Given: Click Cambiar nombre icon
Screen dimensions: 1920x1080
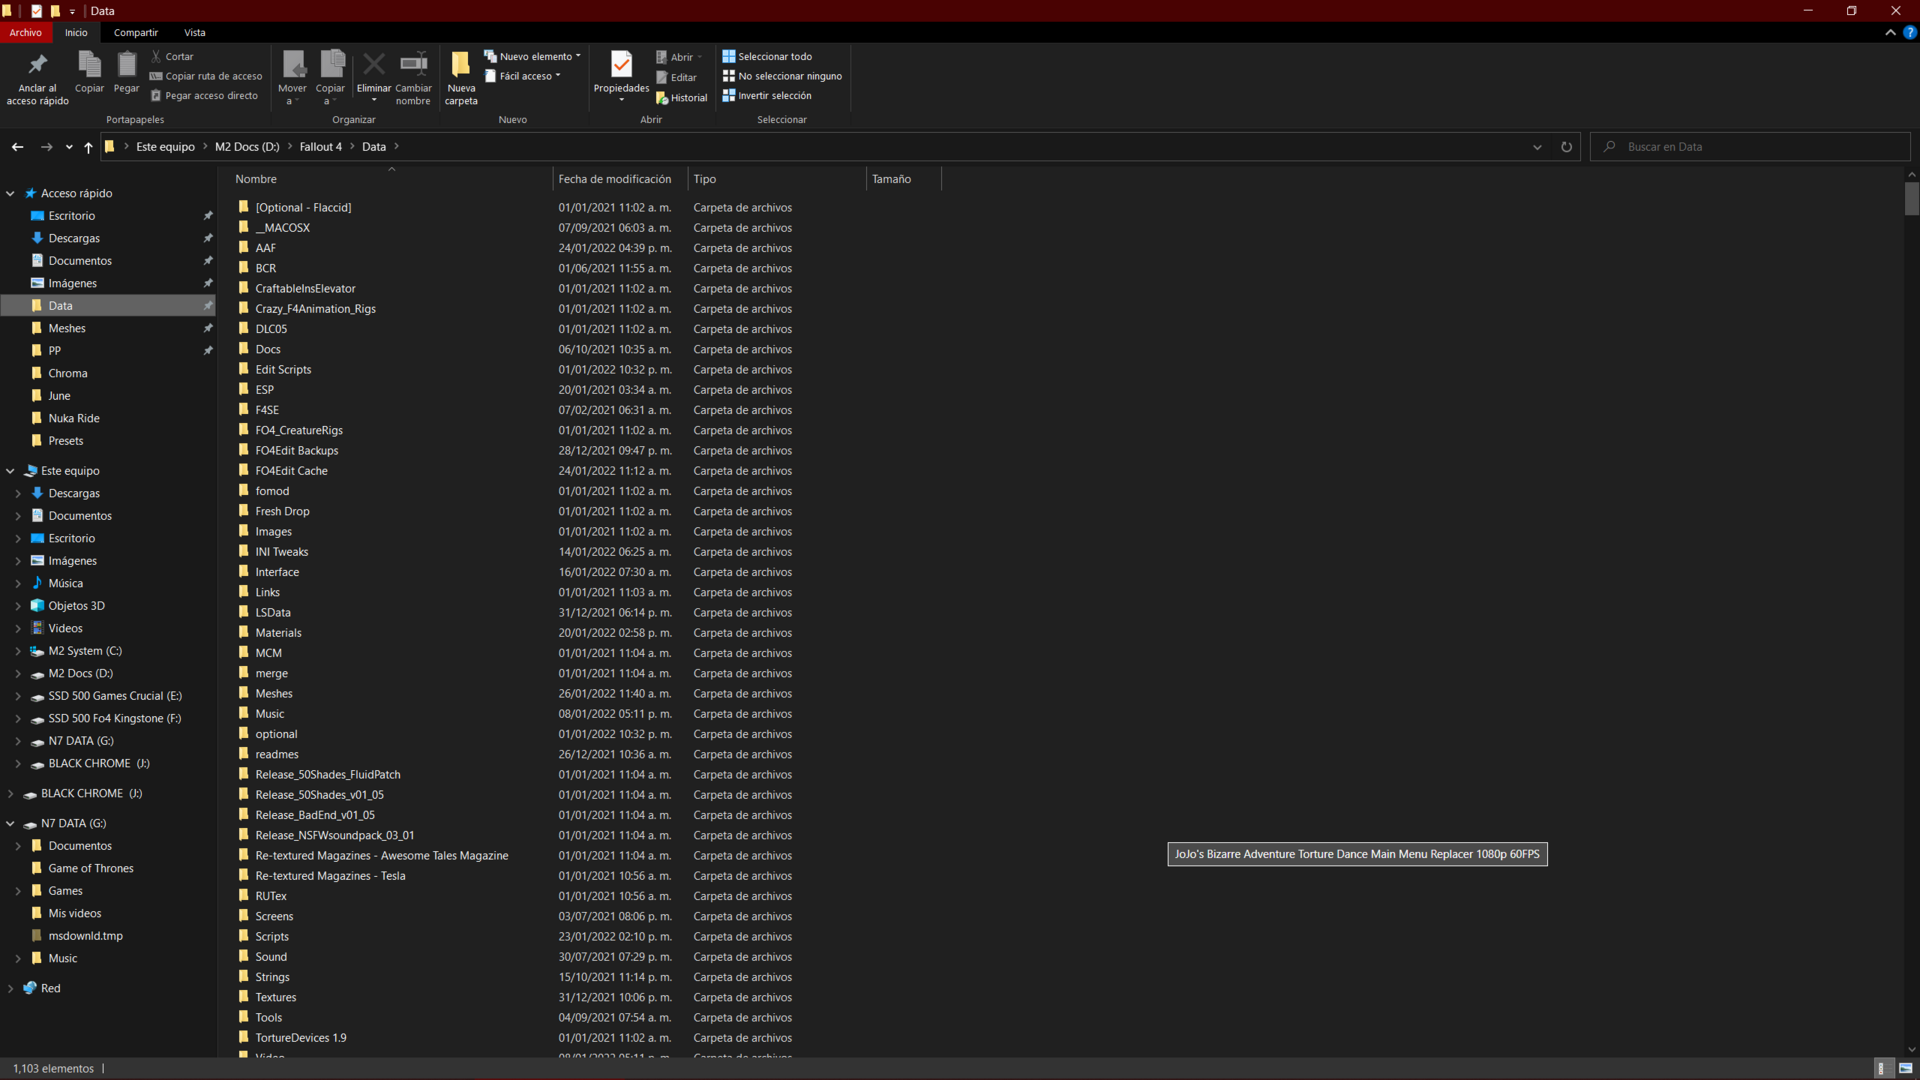Looking at the screenshot, I should tap(413, 65).
